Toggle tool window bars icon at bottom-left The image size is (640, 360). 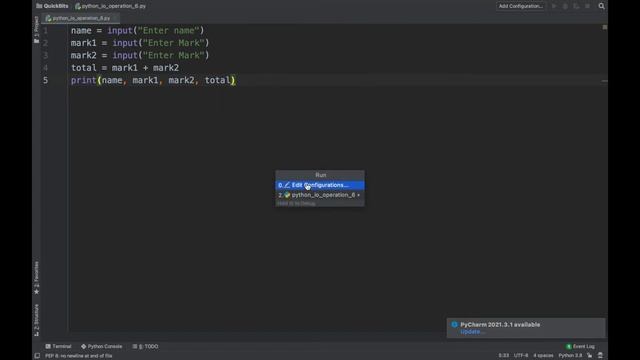pyautogui.click(x=37, y=356)
